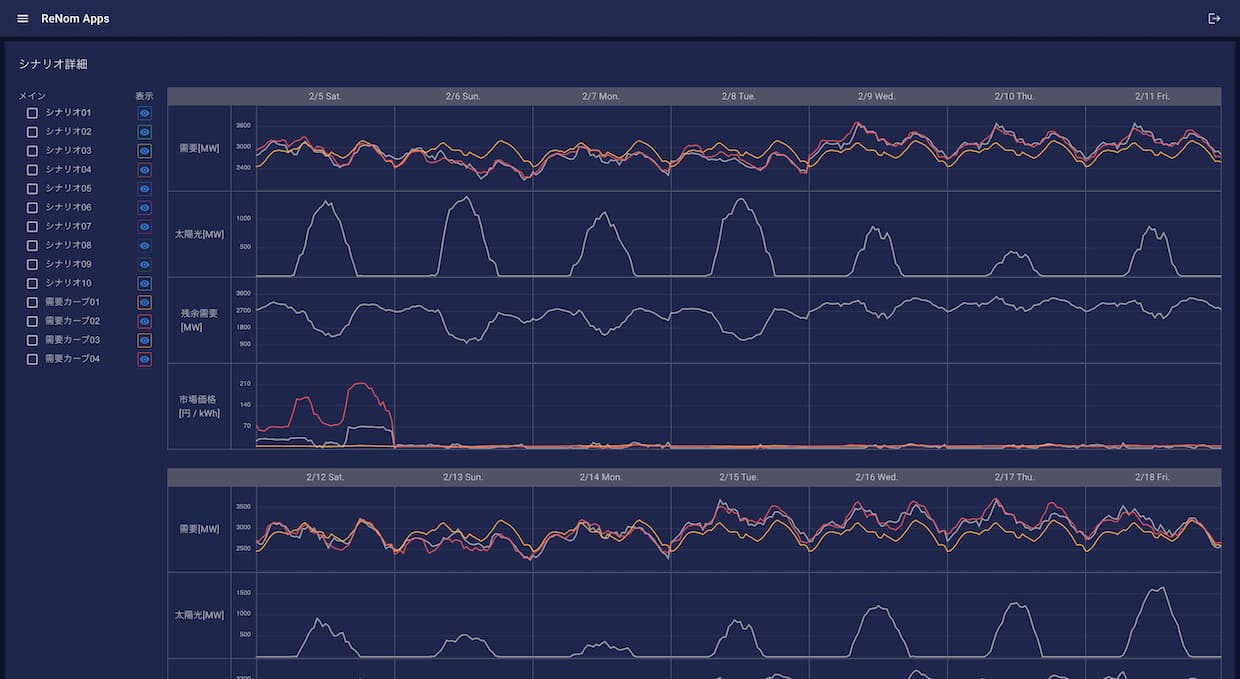Click the シナリオ詳細 heading

click(x=53, y=64)
